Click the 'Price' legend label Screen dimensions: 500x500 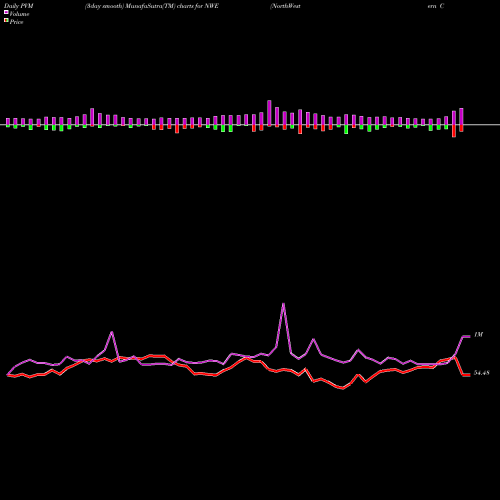pos(16,22)
